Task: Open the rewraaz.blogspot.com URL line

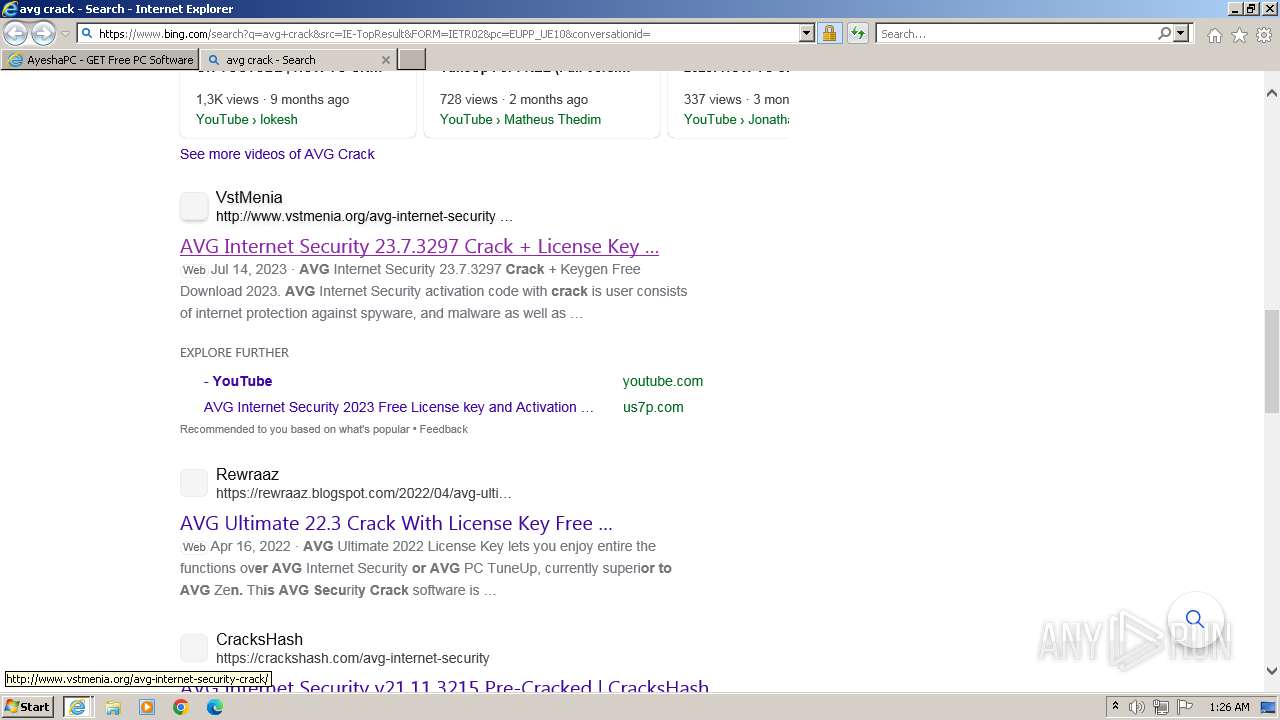Action: (x=364, y=493)
